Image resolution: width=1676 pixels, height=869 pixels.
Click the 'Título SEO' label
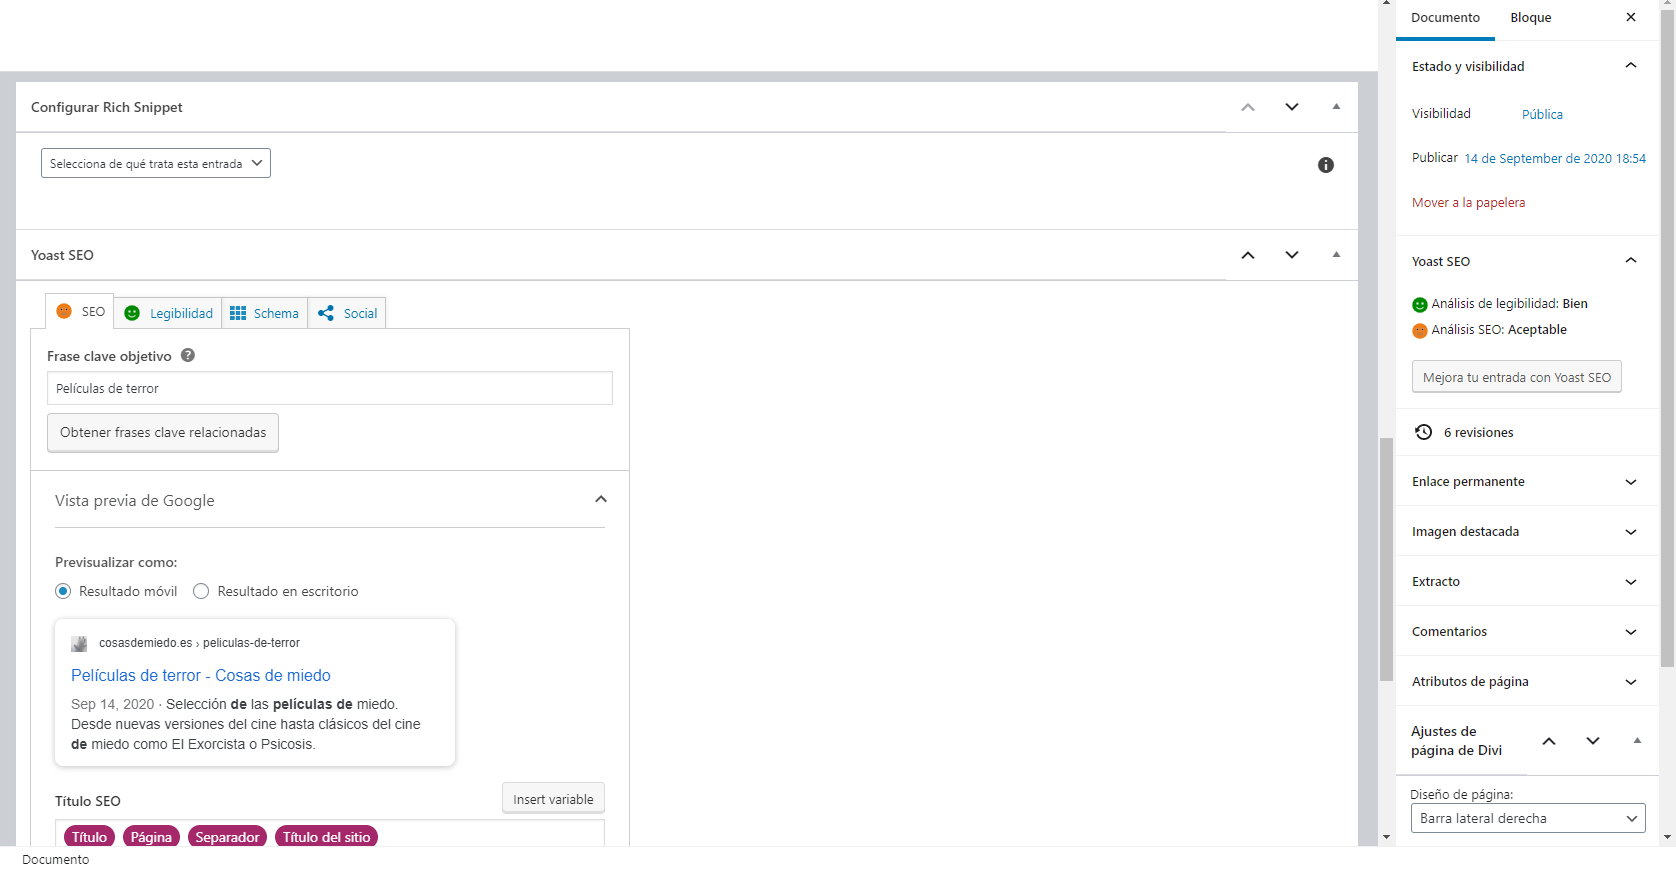coord(88,801)
